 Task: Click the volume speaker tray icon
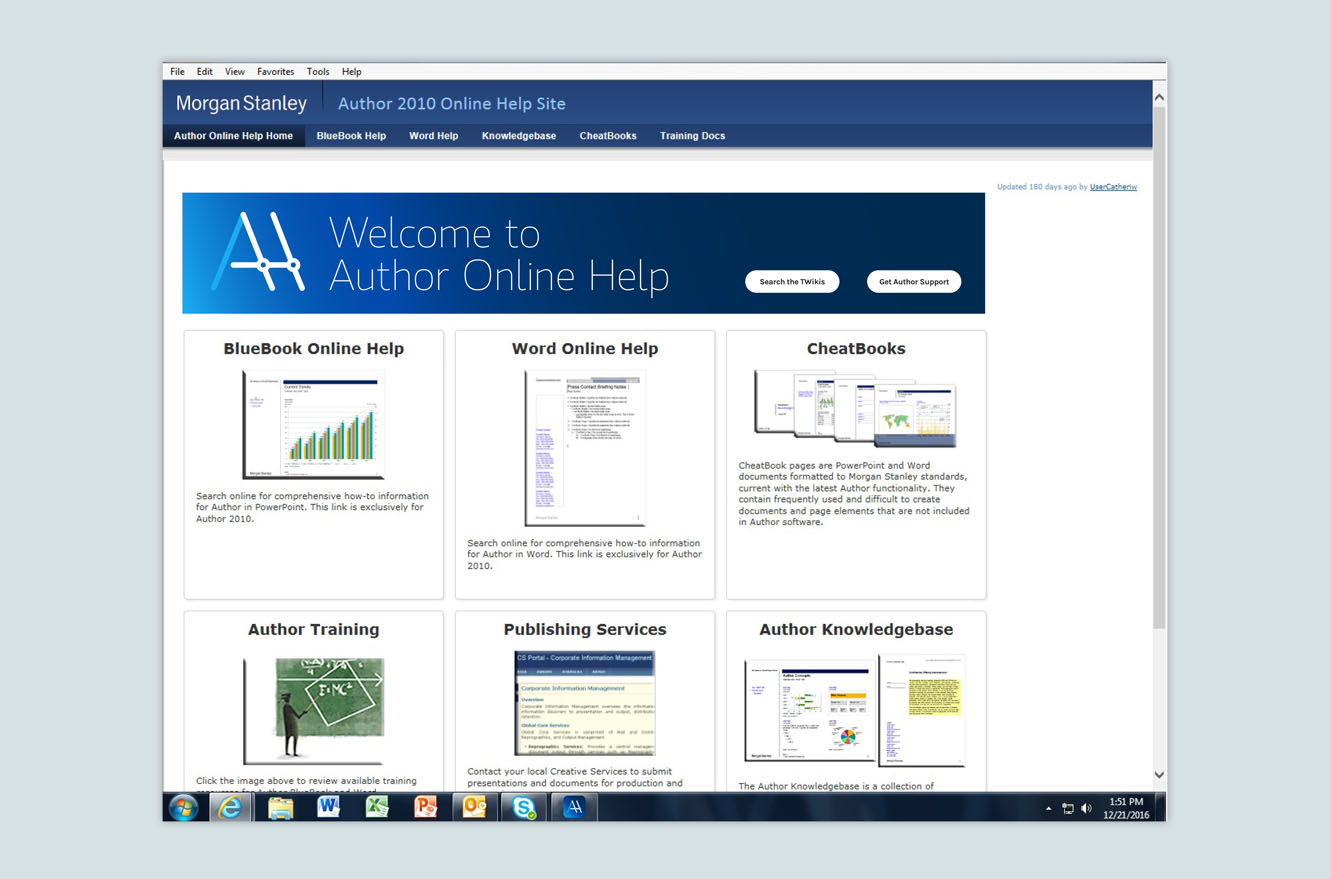(1086, 808)
